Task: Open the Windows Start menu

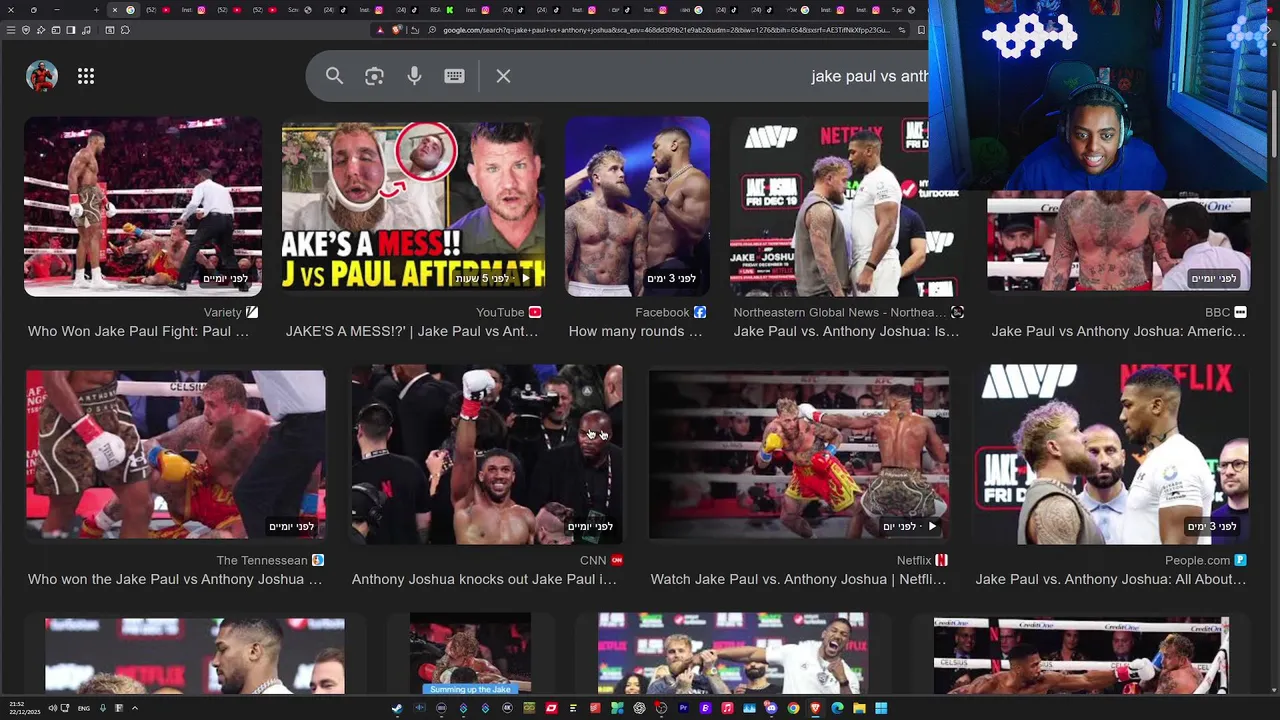Action: point(881,708)
